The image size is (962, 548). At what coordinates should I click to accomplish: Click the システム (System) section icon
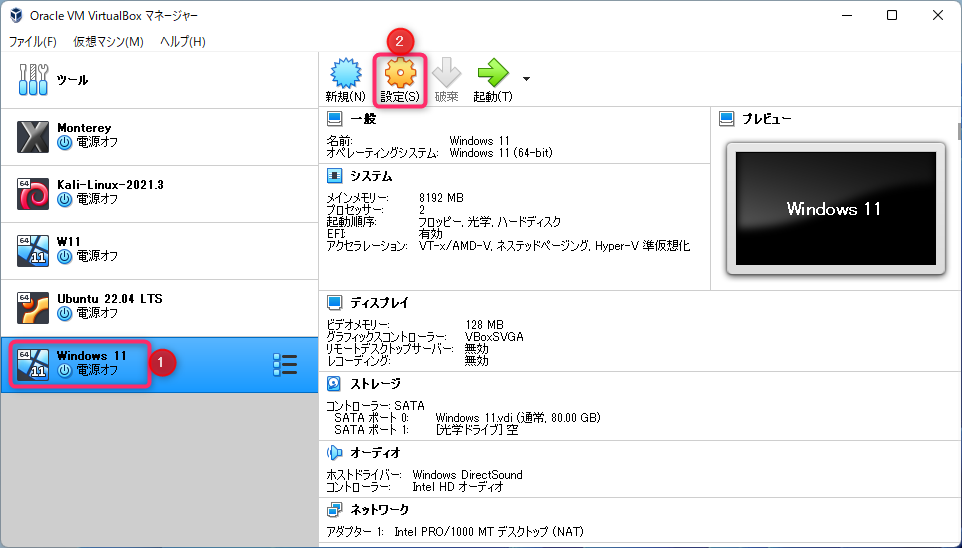tap(334, 176)
